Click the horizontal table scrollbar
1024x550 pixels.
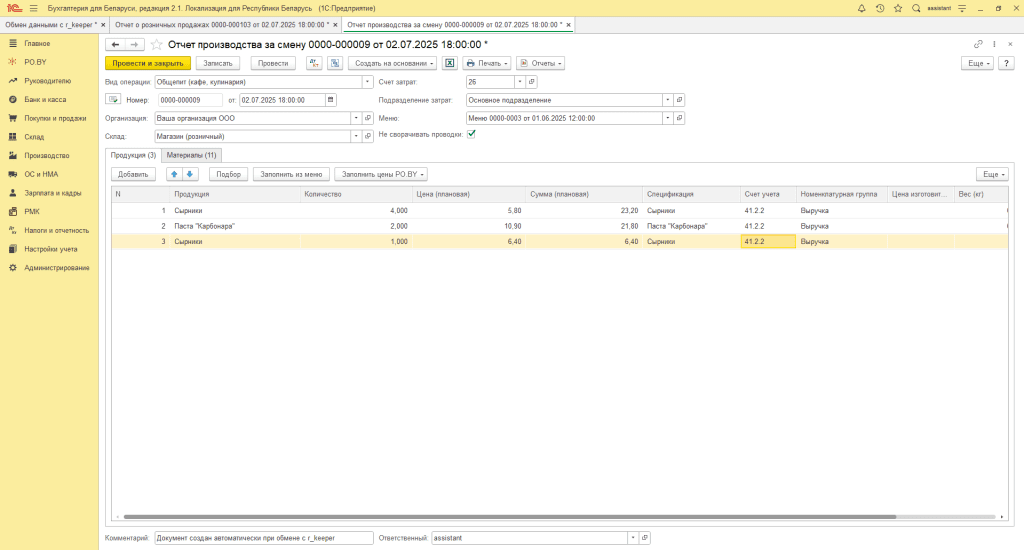[509, 517]
